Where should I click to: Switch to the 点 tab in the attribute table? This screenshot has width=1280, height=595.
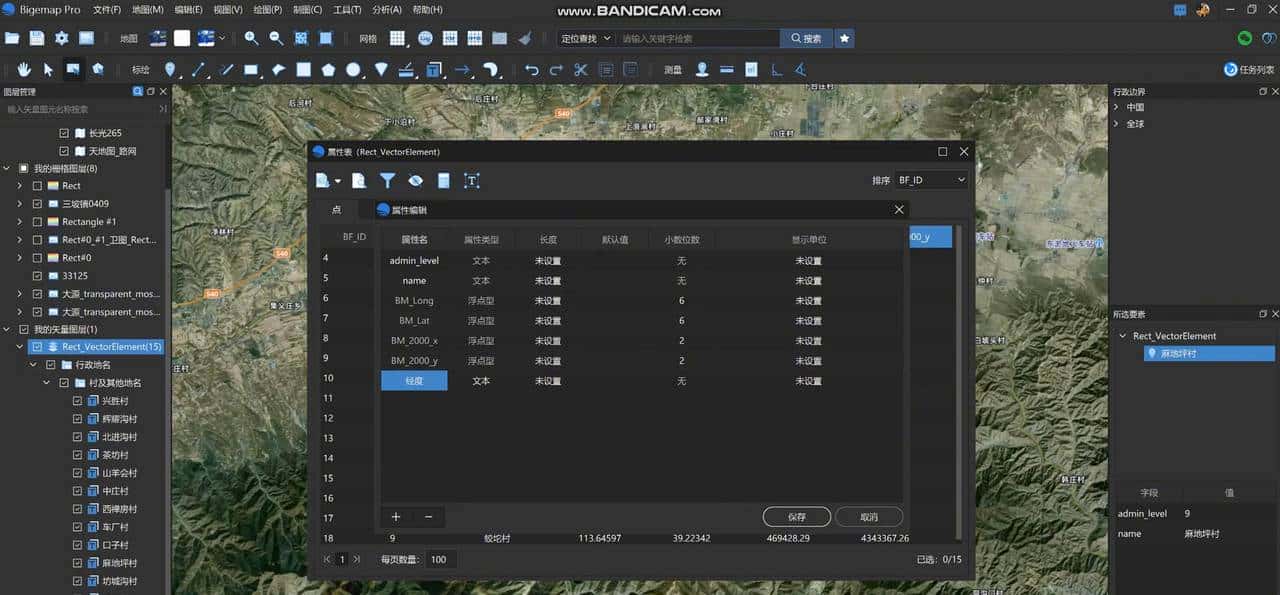tap(337, 210)
